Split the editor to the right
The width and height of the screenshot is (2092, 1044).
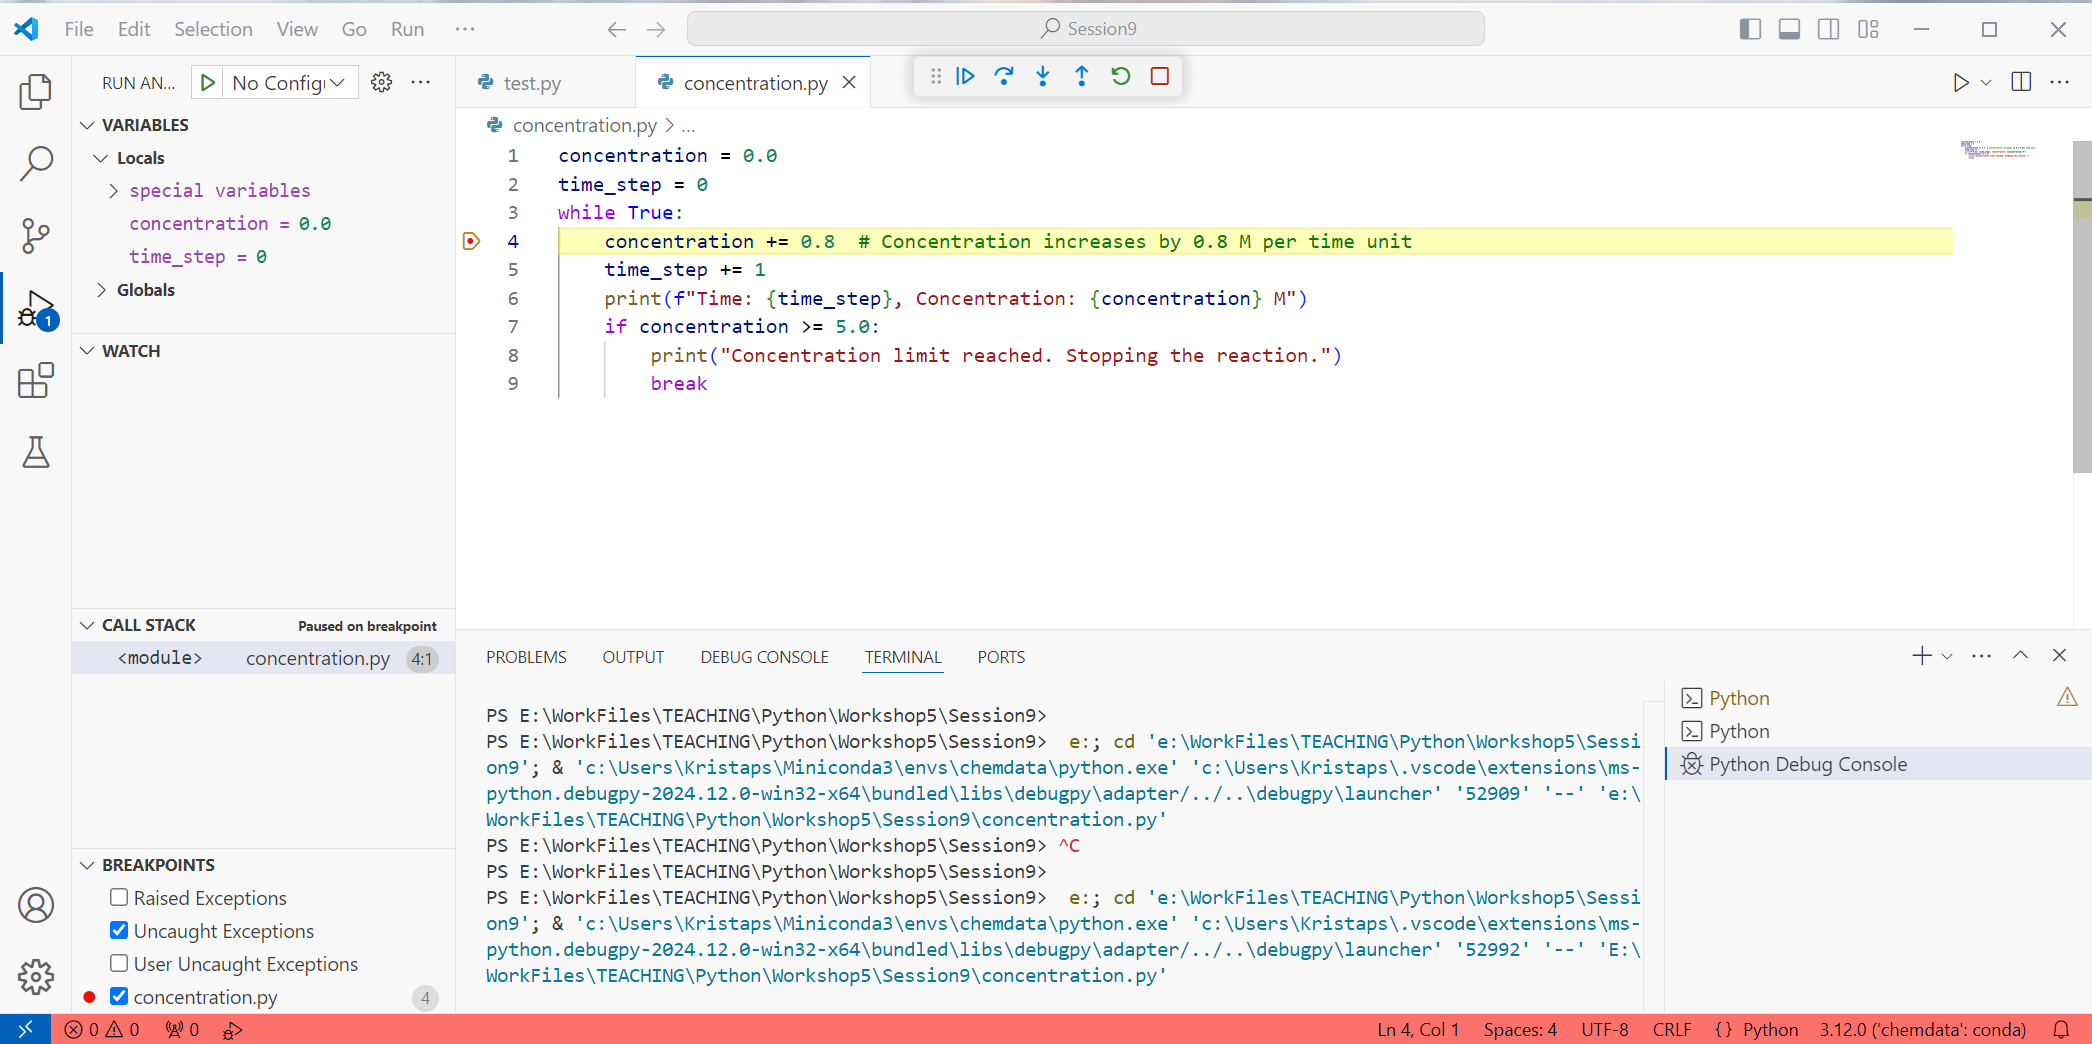pyautogui.click(x=2021, y=82)
